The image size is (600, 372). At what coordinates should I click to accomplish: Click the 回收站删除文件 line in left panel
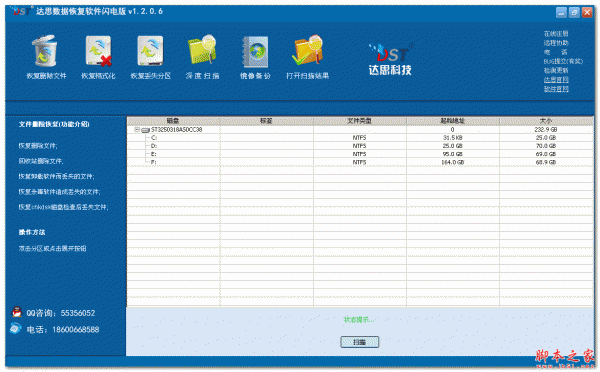tap(41, 161)
